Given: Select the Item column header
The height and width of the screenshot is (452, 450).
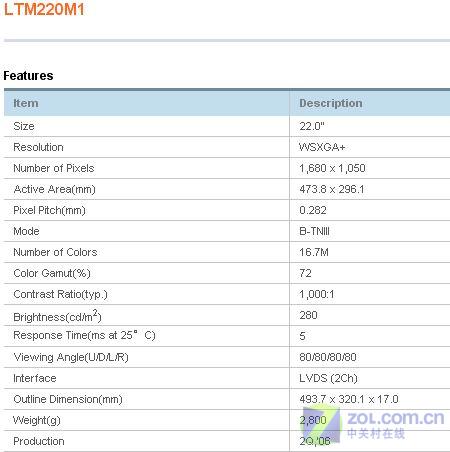Looking at the screenshot, I should click(26, 103).
